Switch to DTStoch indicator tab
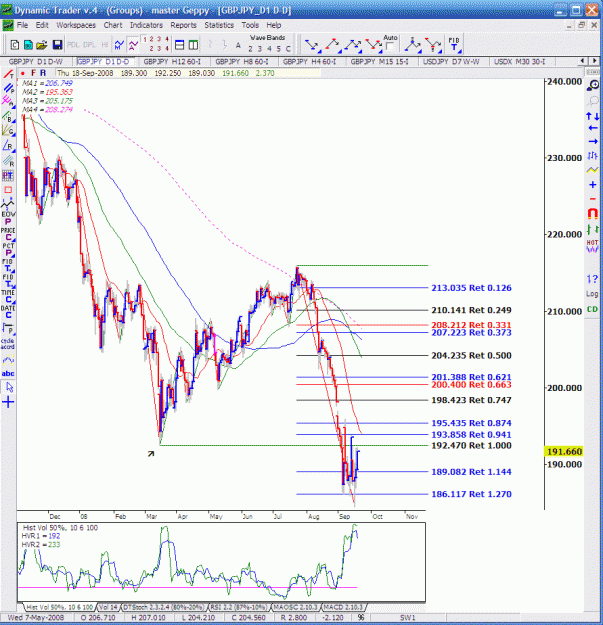Viewport: 603px width, 625px height. click(164, 607)
